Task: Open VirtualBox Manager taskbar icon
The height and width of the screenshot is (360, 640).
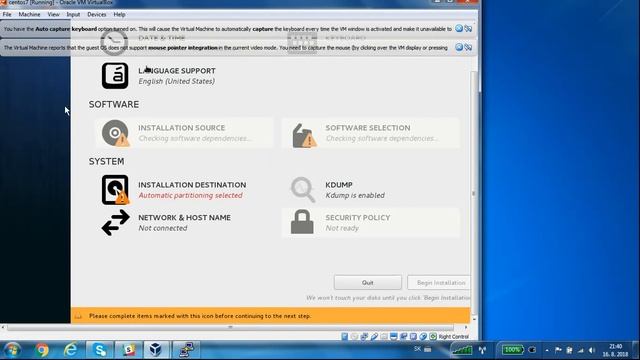Action: pyautogui.click(x=155, y=350)
